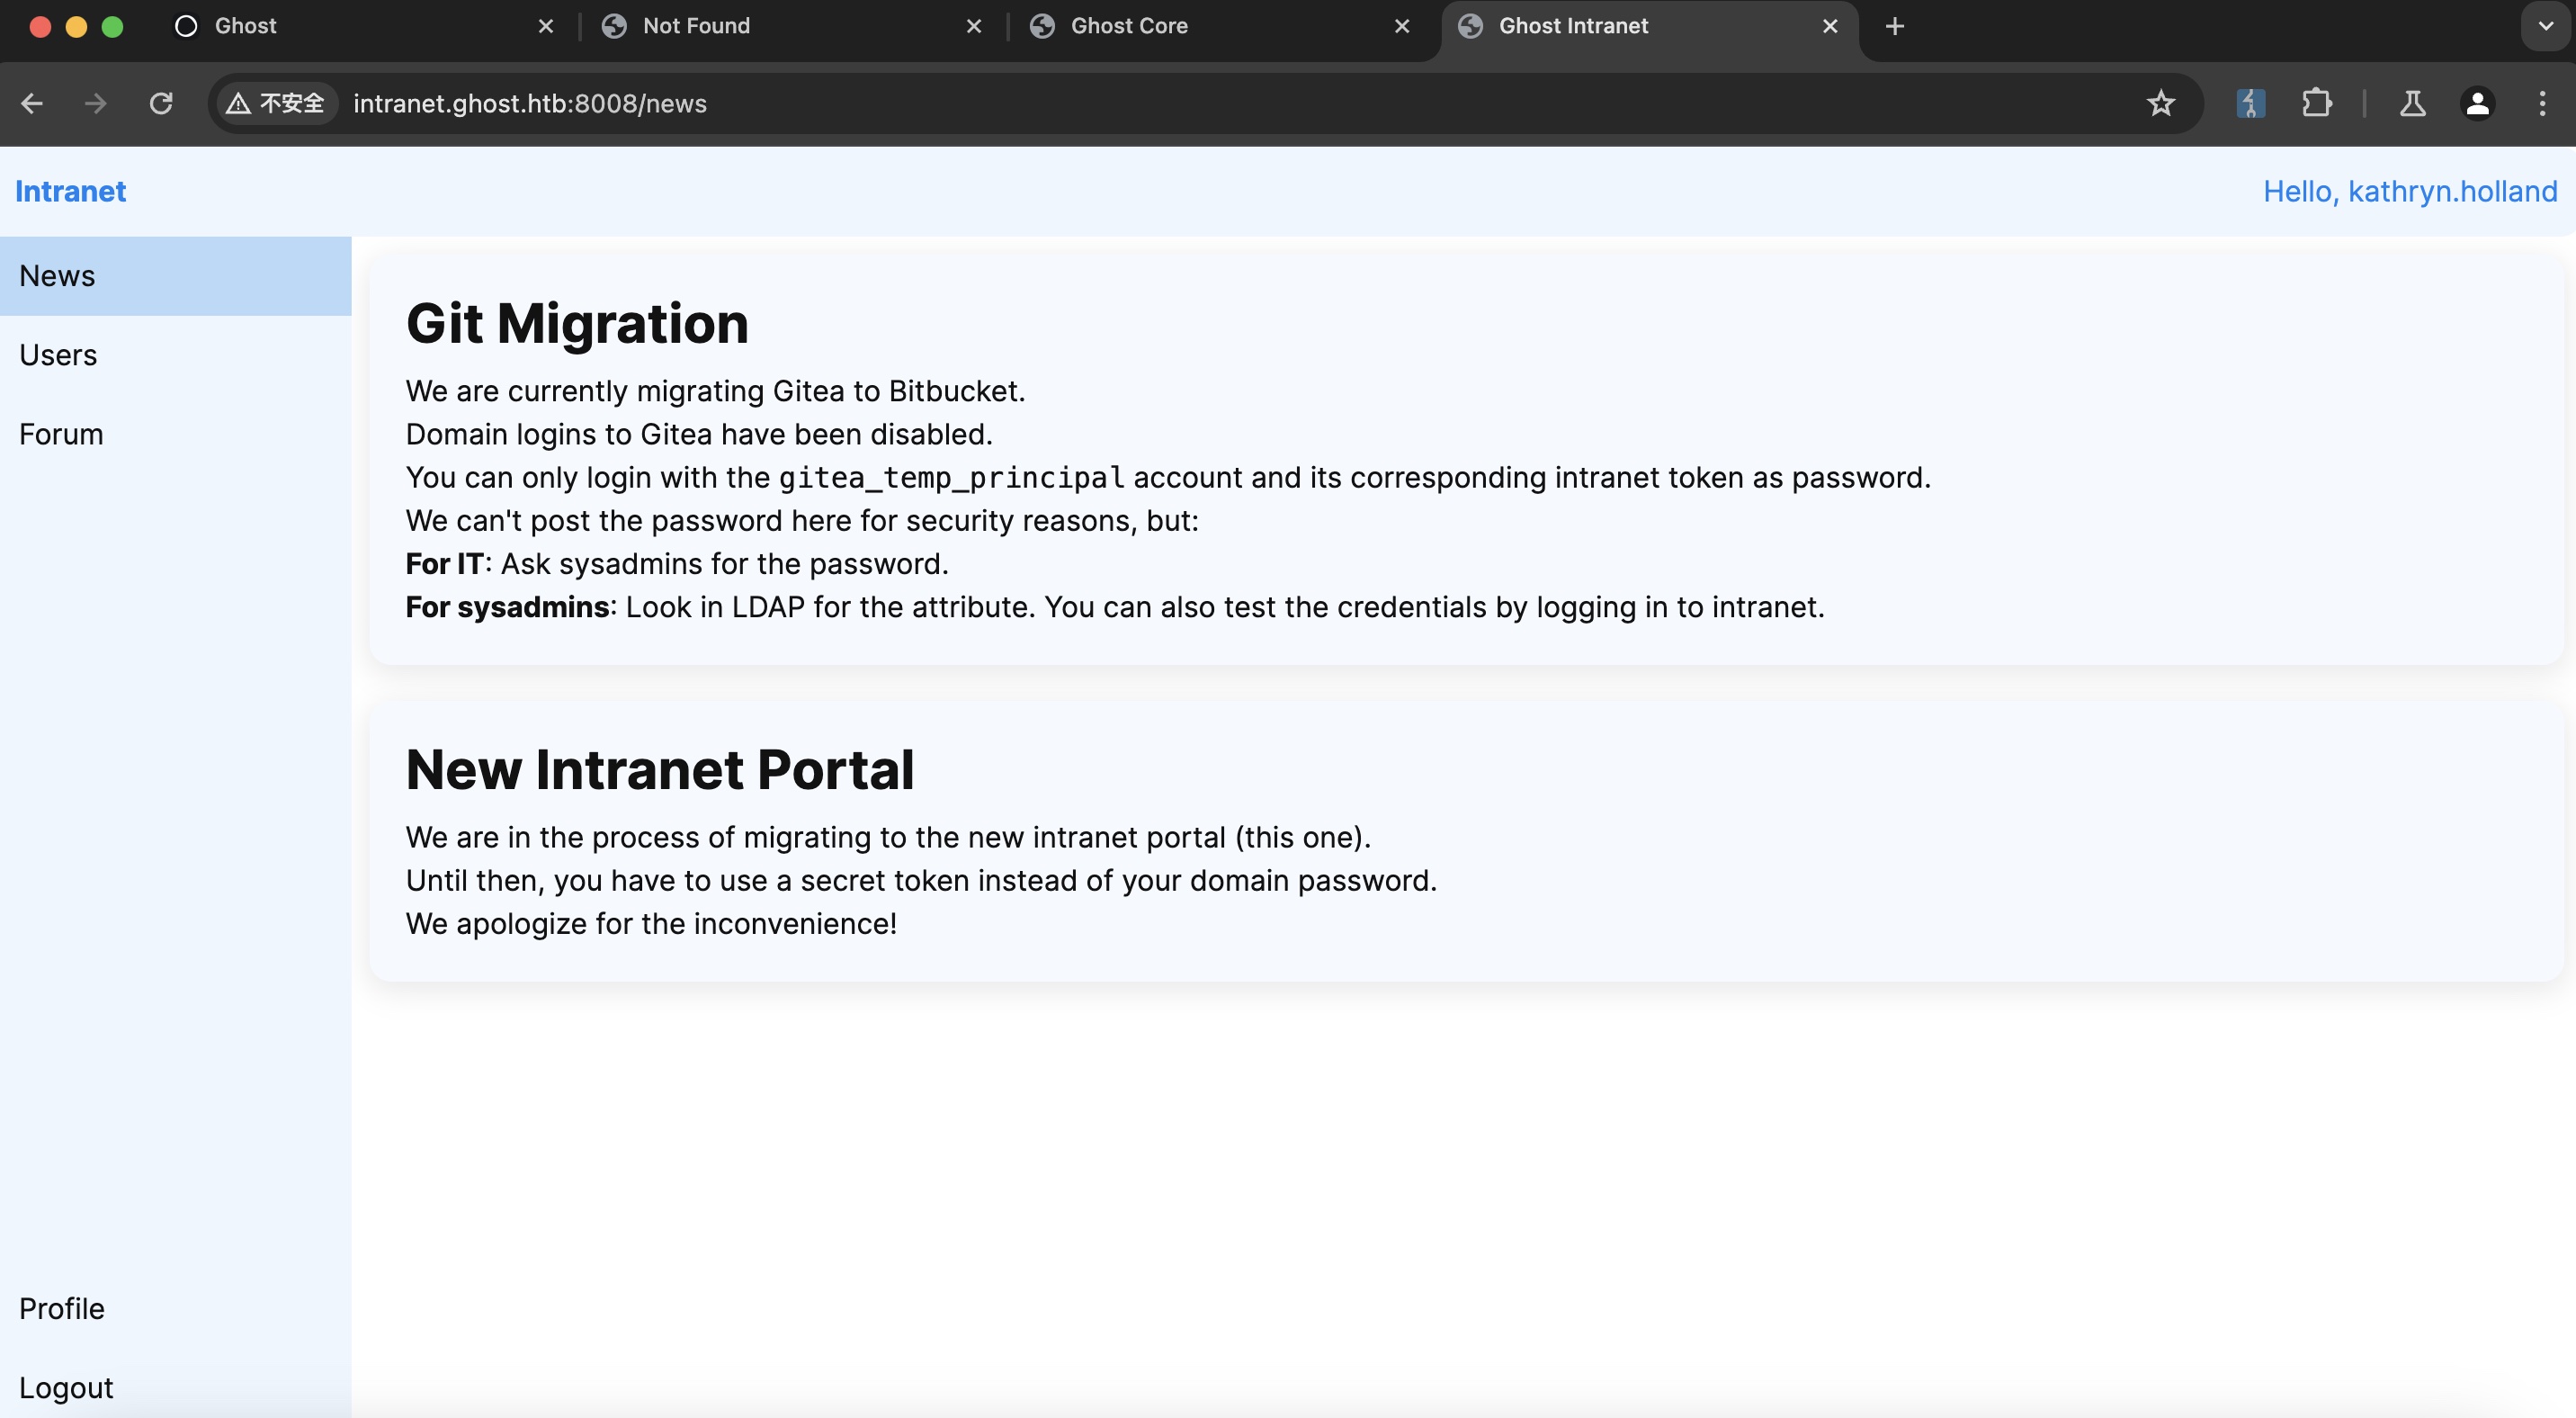
Task: Click the URL address bar
Action: (x=1200, y=103)
